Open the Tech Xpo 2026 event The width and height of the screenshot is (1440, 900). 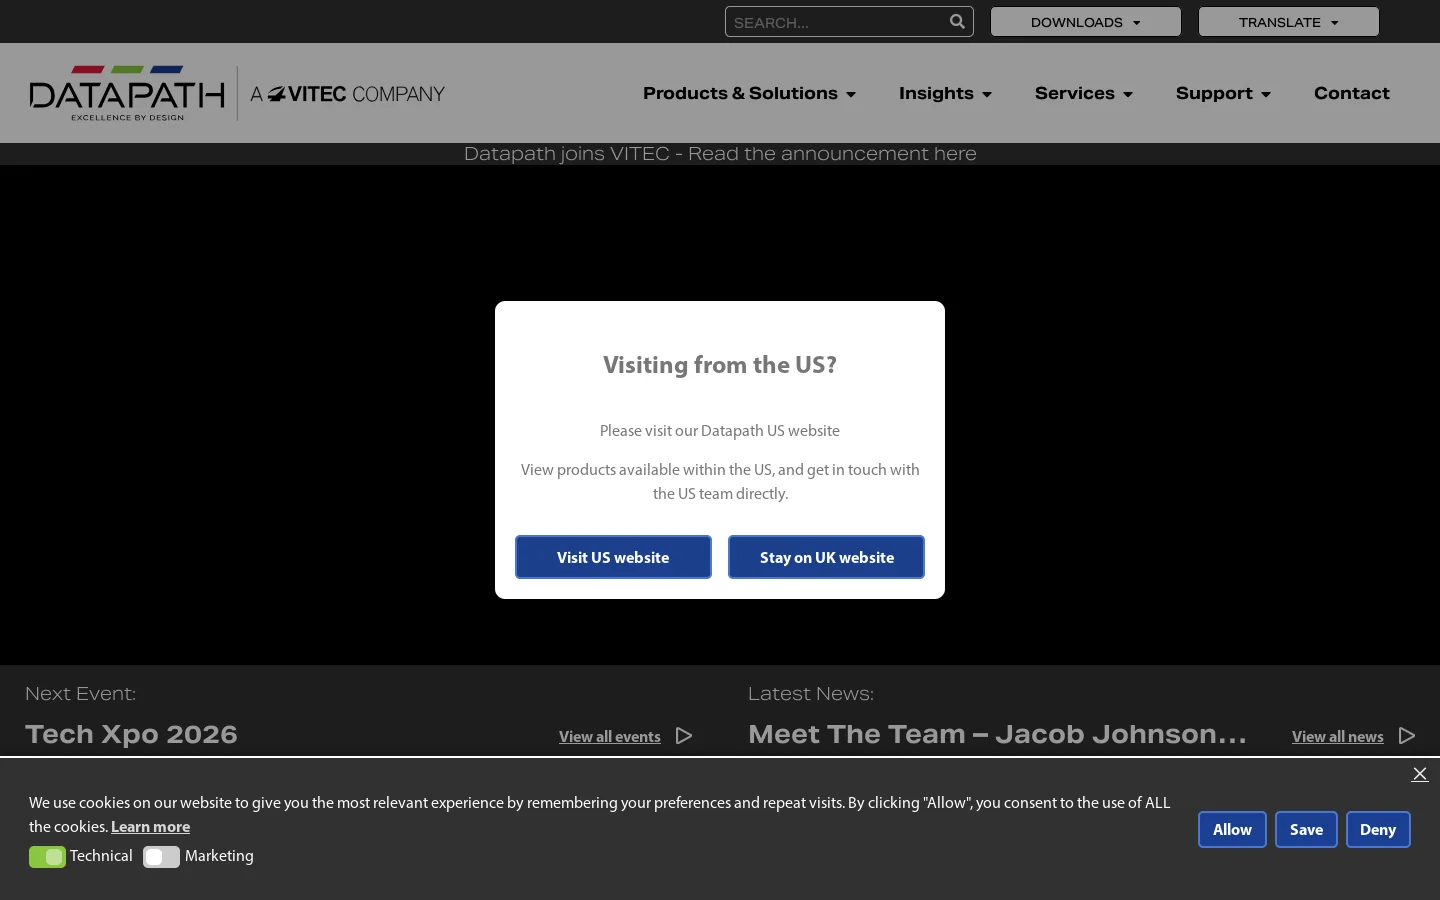tap(131, 734)
